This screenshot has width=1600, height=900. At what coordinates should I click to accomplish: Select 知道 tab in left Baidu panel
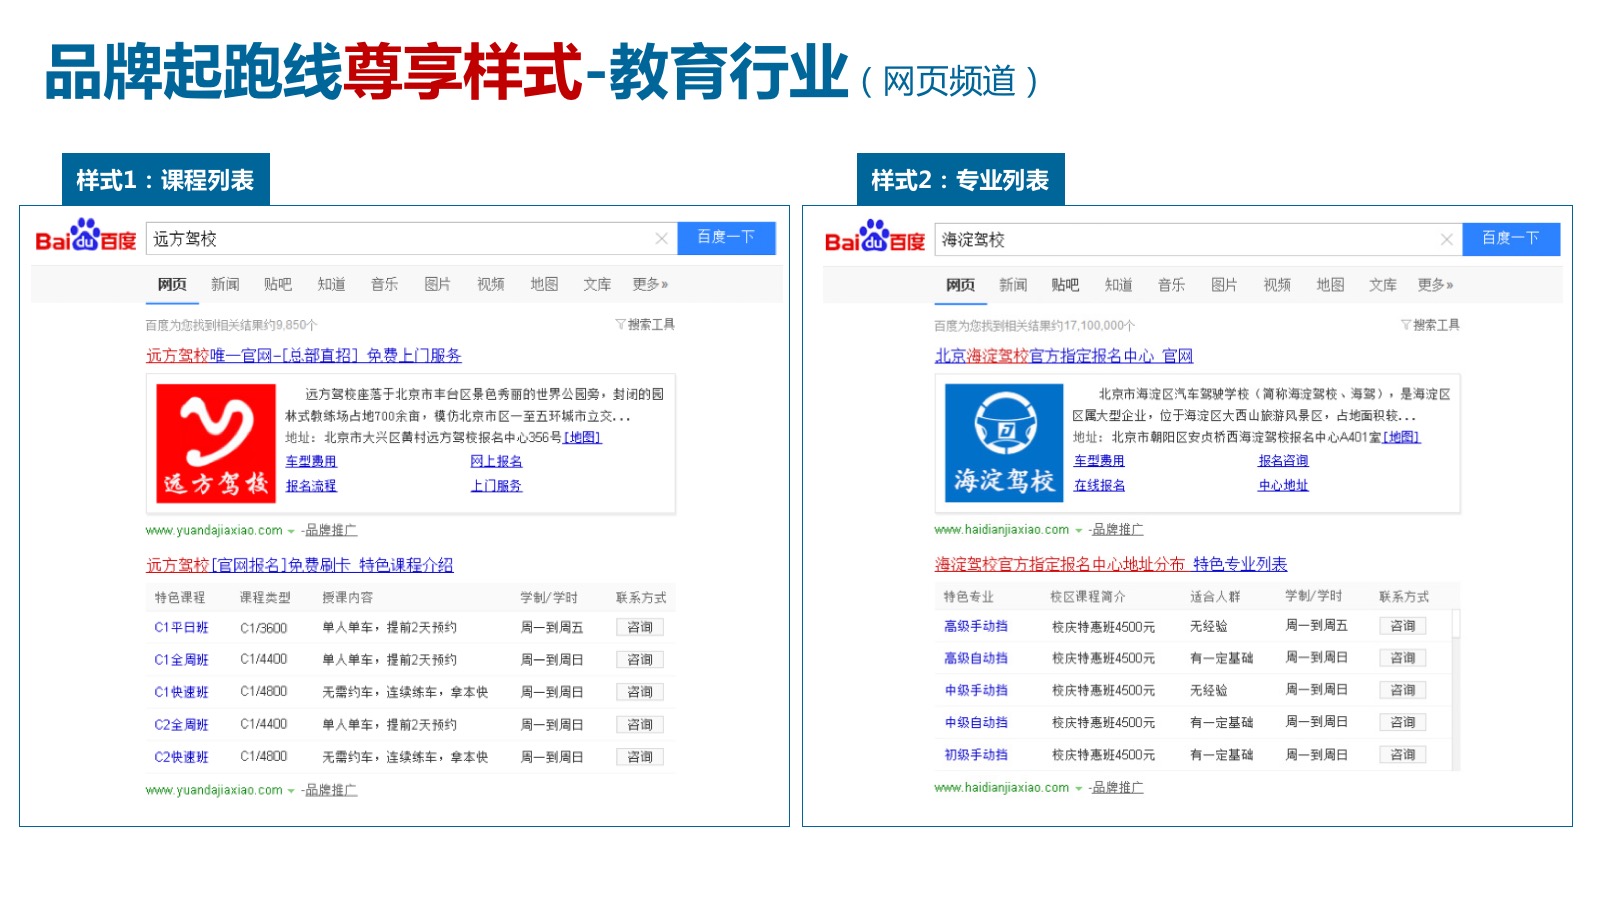point(331,284)
